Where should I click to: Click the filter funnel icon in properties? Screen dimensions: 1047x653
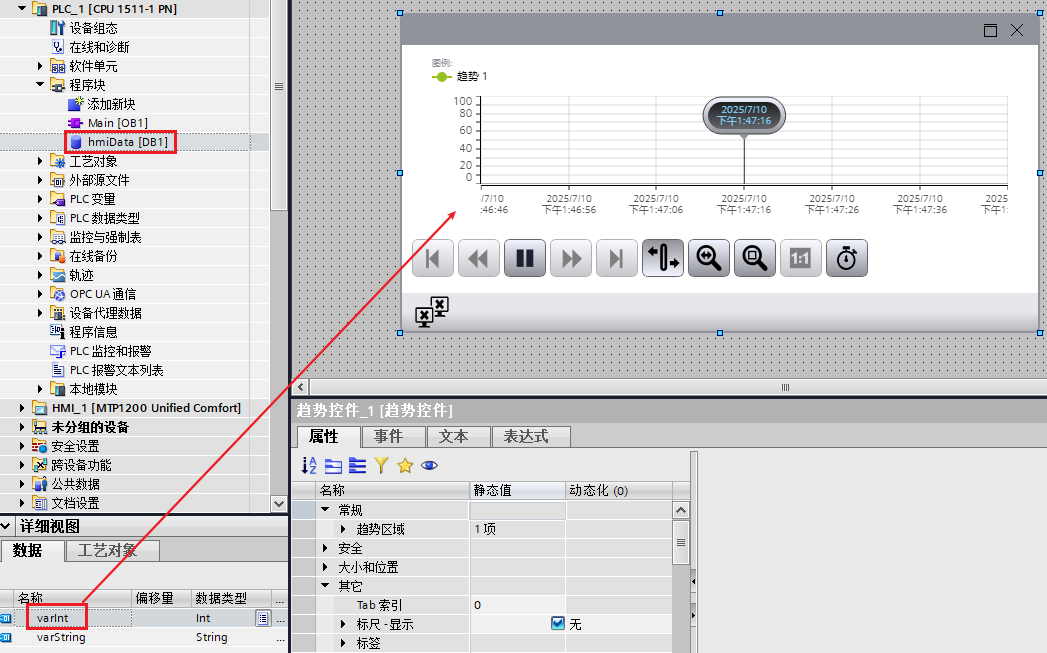pyautogui.click(x=381, y=465)
